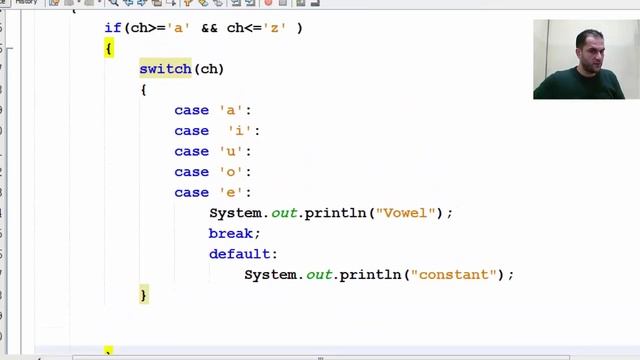
Task: Click the && operator in the condition
Action: [x=209, y=28]
